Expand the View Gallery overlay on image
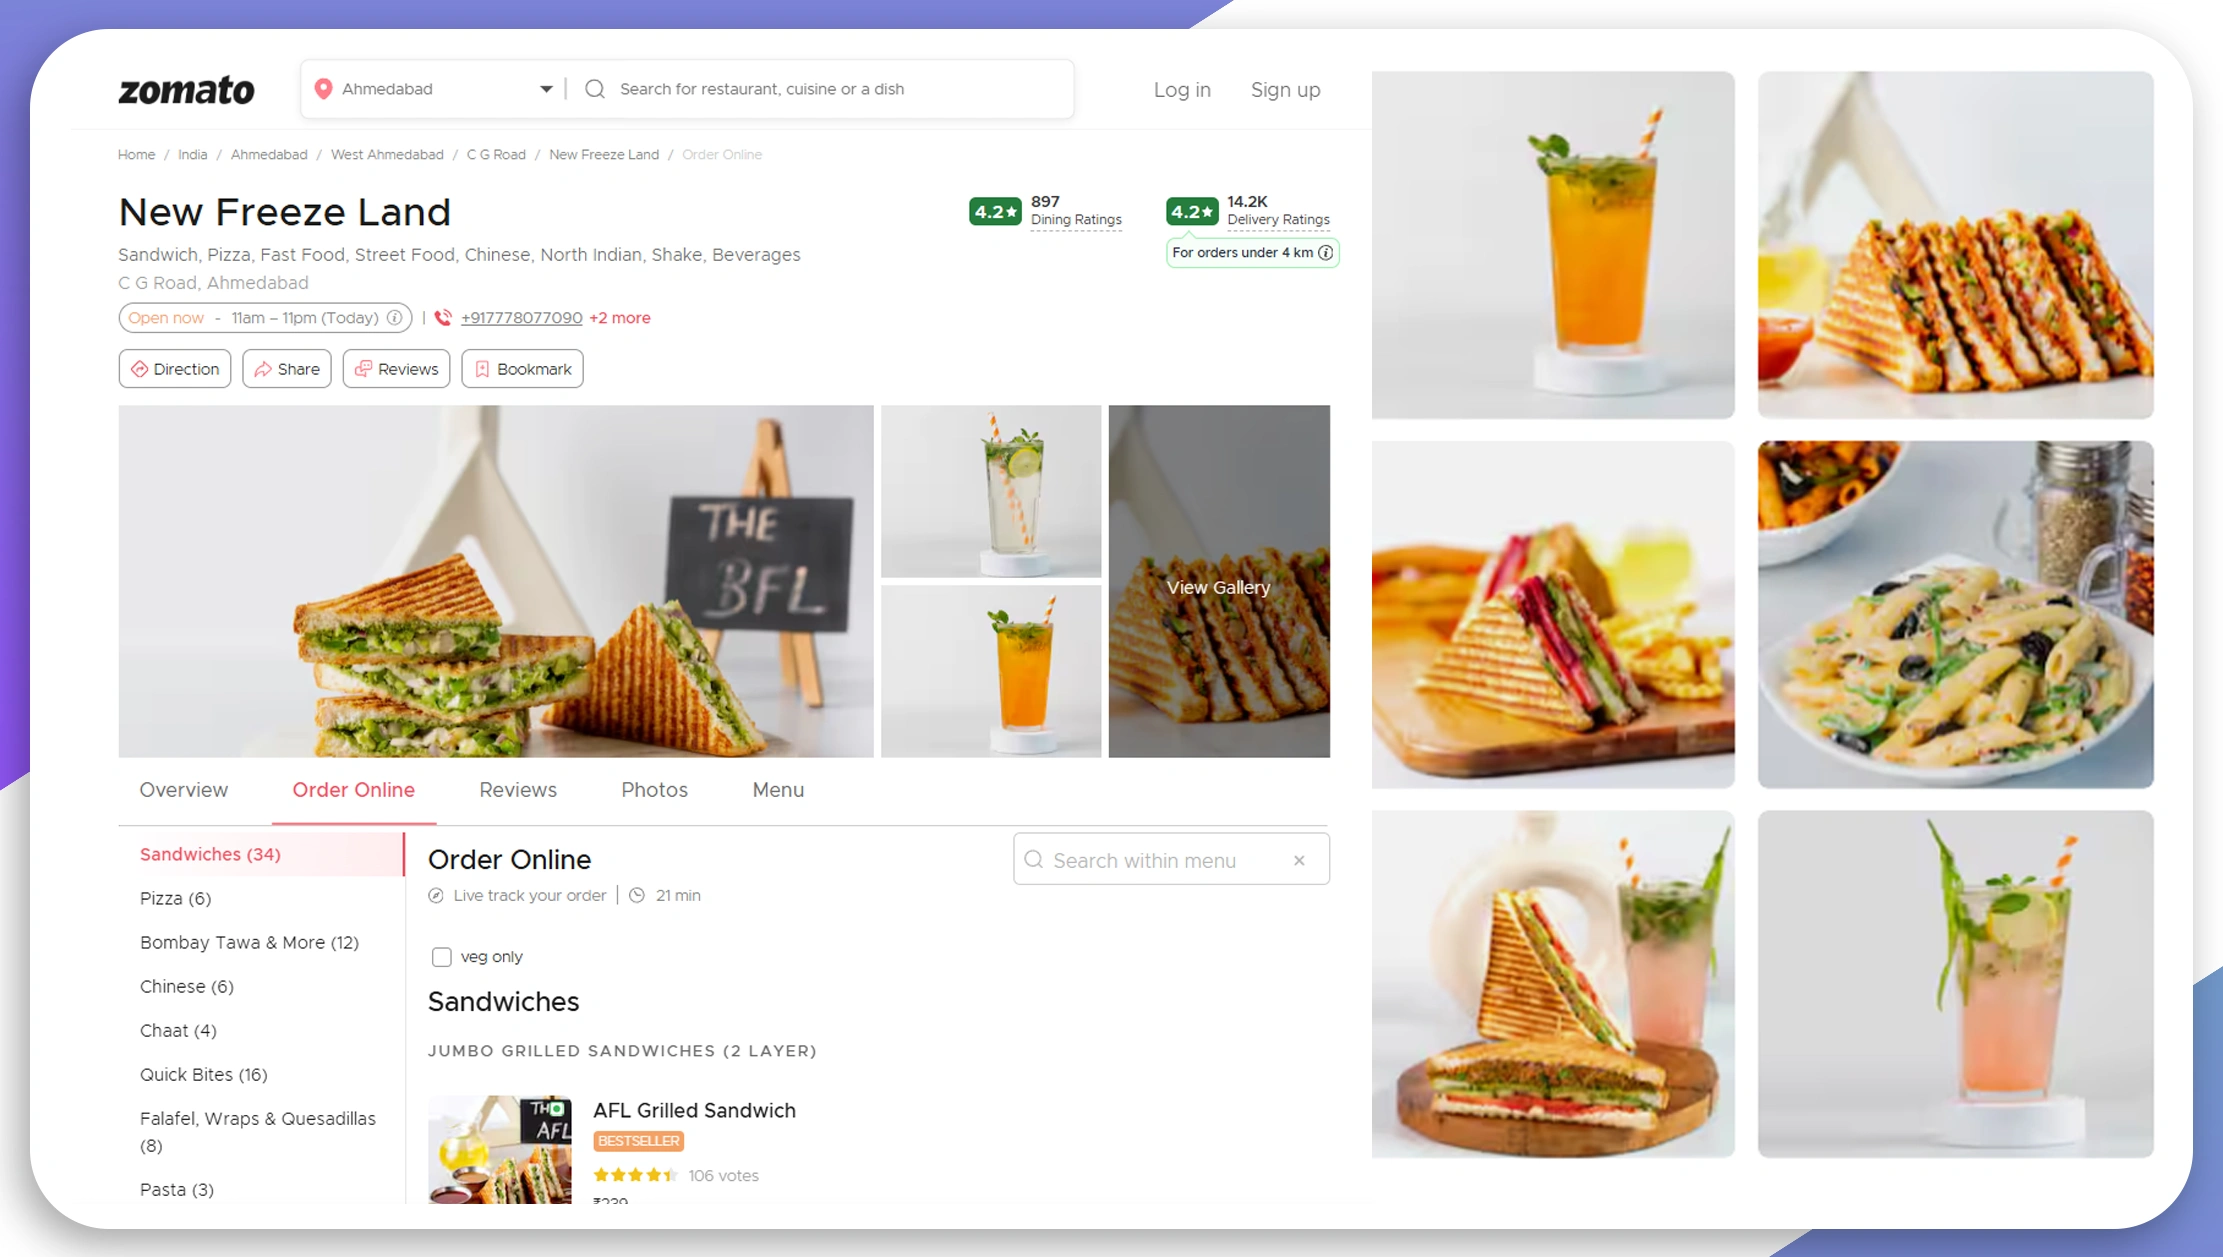The image size is (2223, 1257). click(x=1215, y=586)
